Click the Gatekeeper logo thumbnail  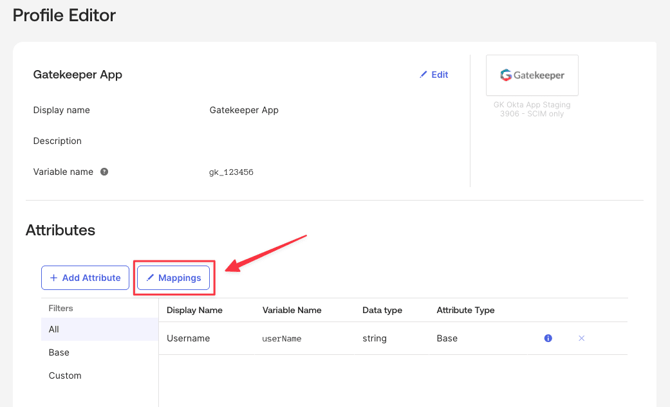click(532, 75)
